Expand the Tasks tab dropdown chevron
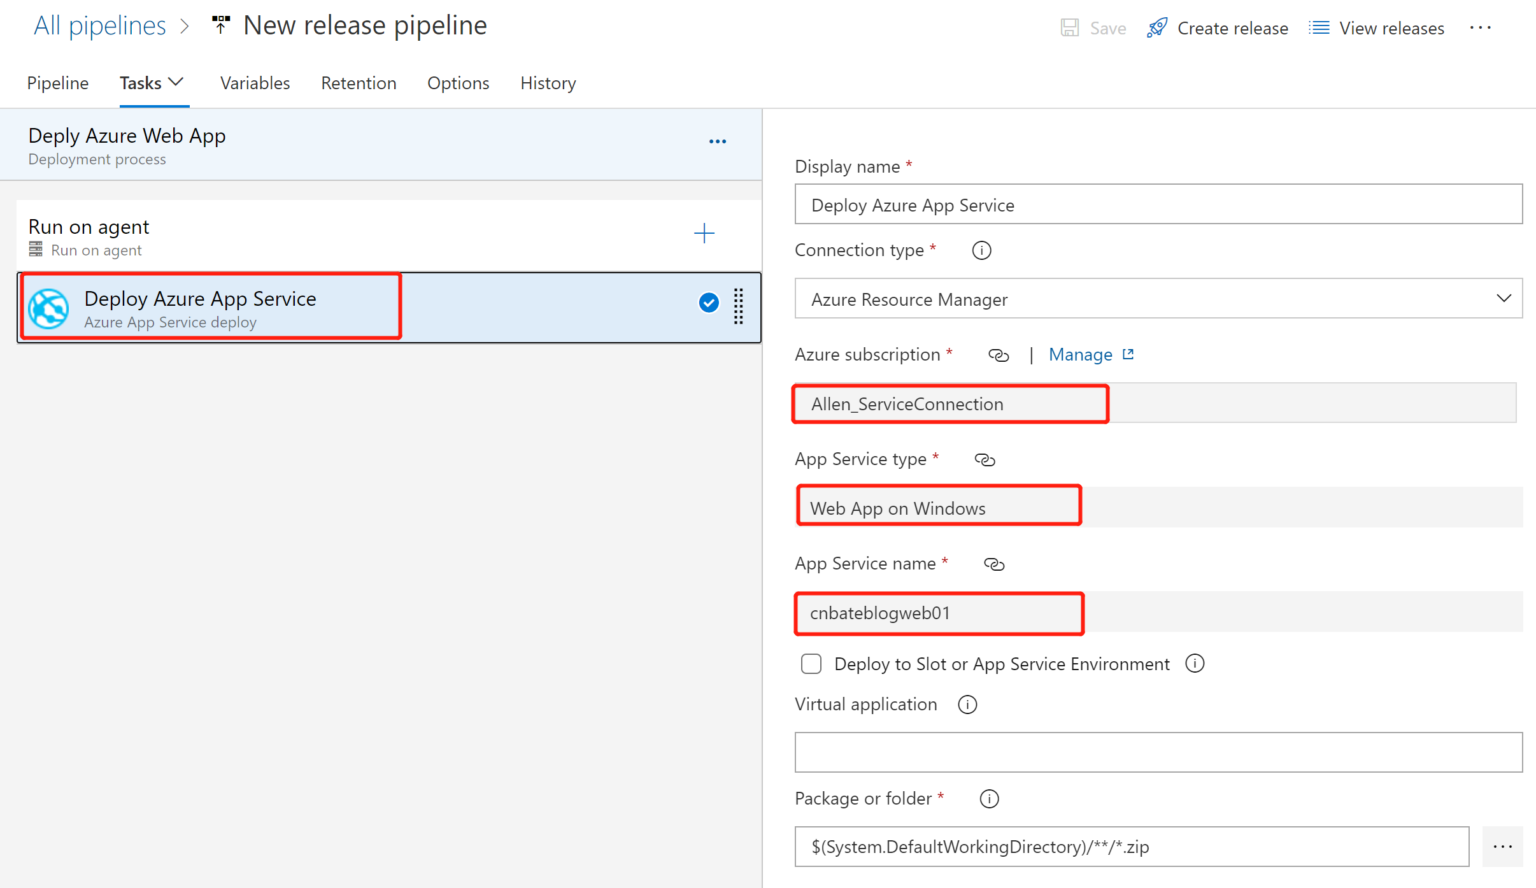 [x=176, y=82]
